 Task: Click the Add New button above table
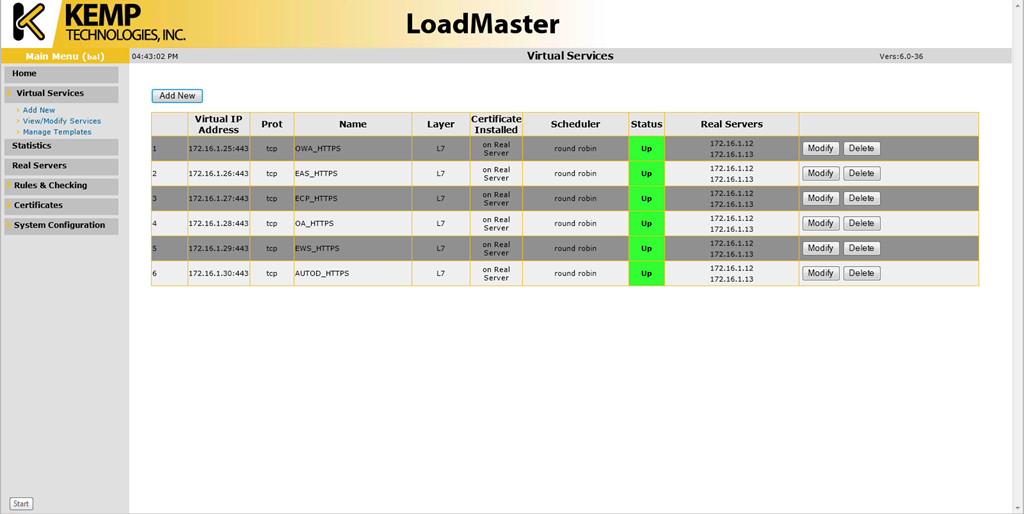pos(177,95)
